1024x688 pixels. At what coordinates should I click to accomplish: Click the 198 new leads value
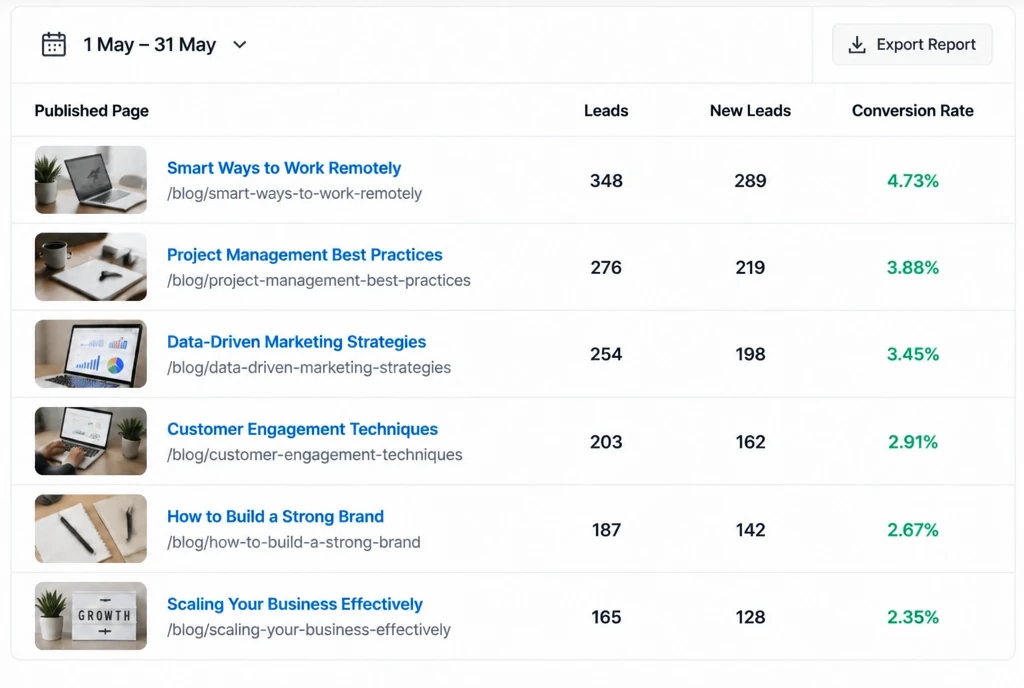[750, 354]
